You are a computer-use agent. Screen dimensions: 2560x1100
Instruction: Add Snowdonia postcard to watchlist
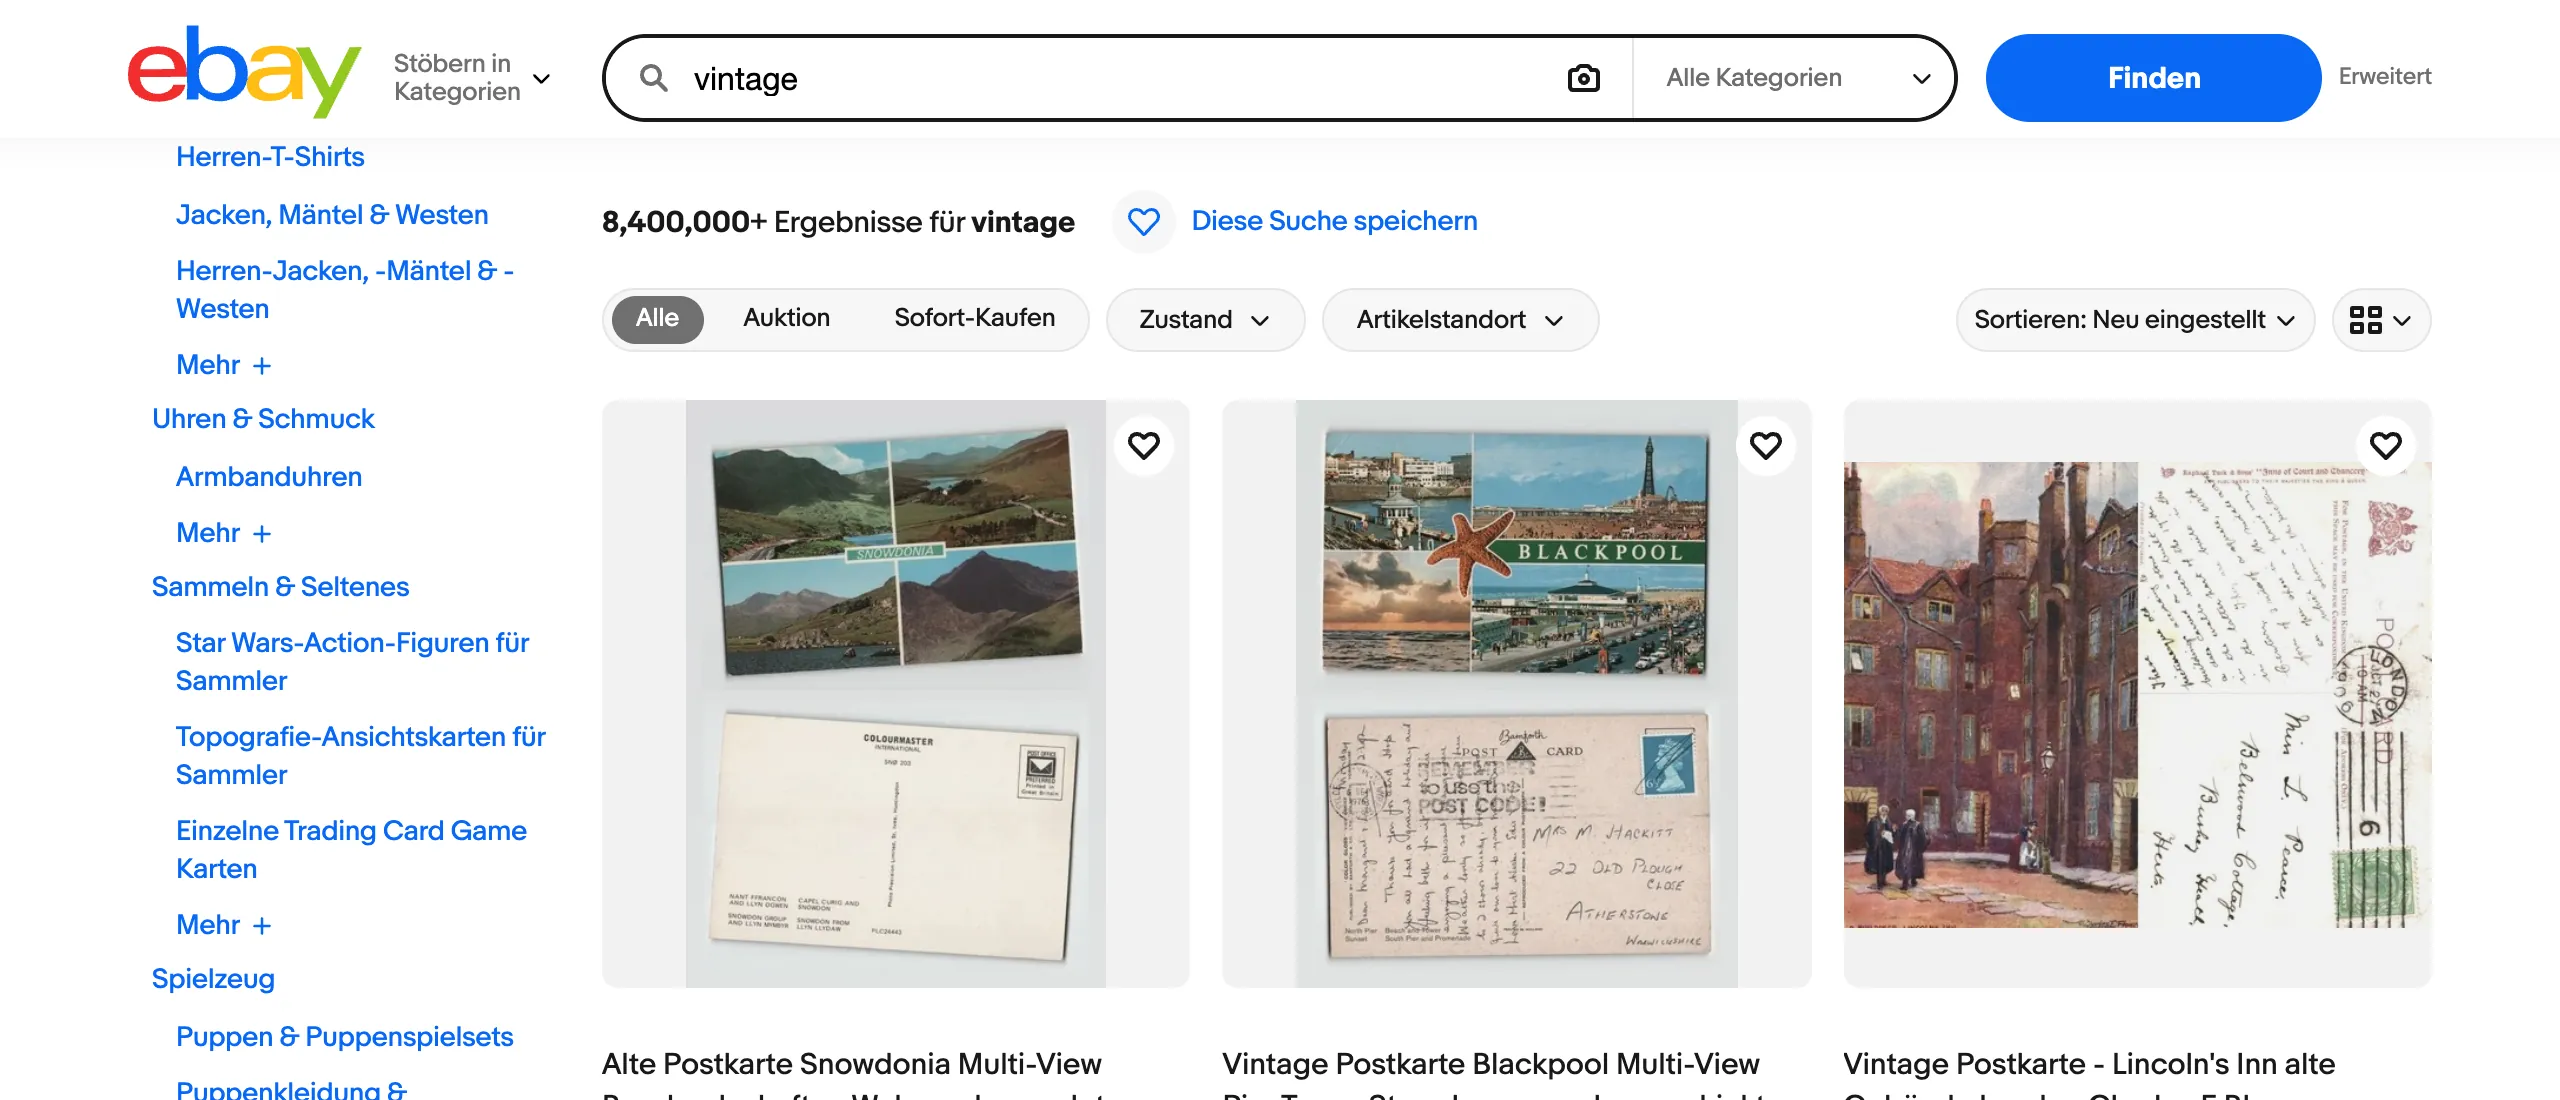coord(1143,445)
